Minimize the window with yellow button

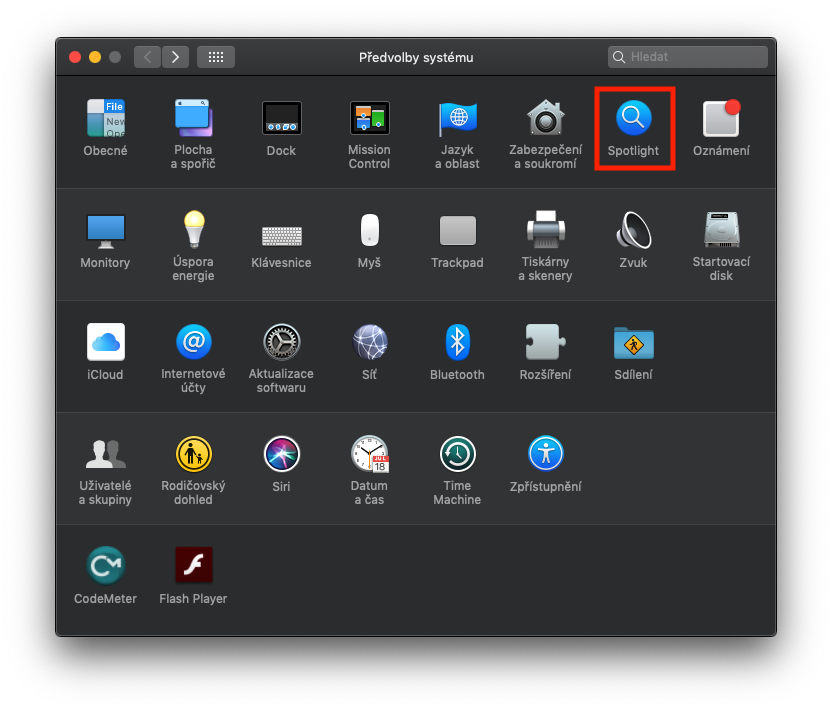(95, 57)
